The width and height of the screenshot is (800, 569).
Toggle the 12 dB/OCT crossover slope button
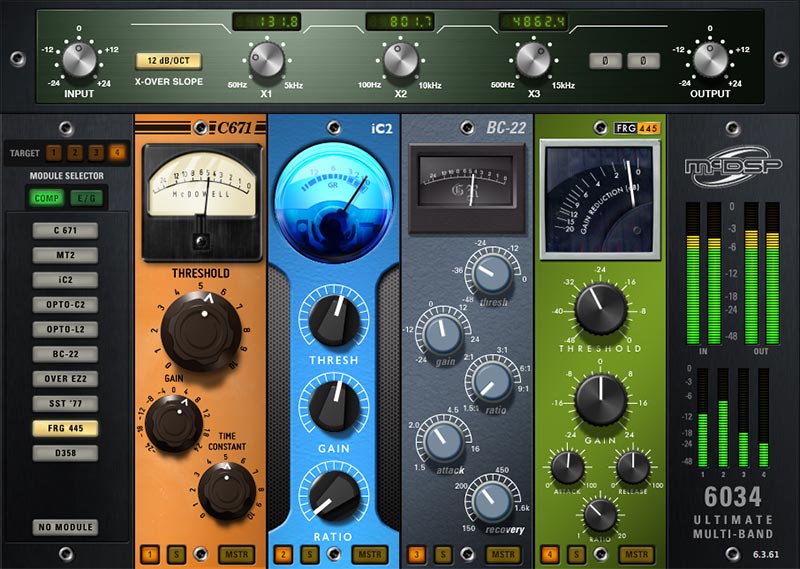tap(168, 61)
